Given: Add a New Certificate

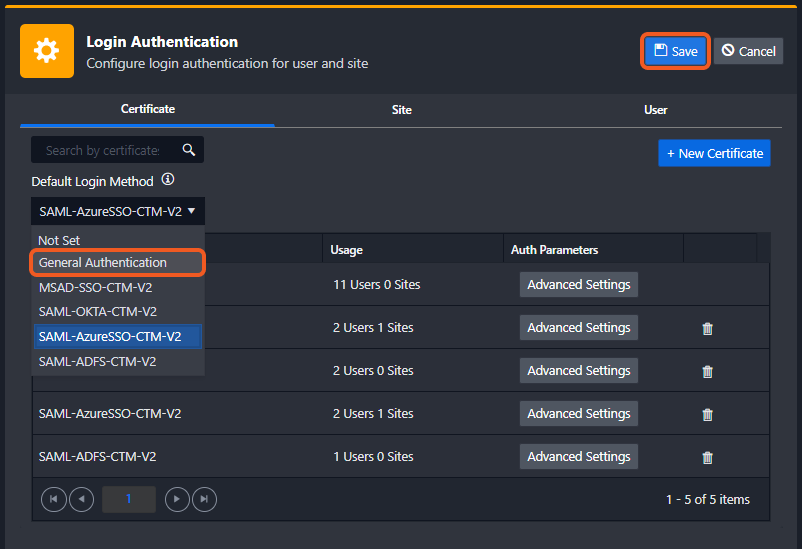Looking at the screenshot, I should 714,153.
